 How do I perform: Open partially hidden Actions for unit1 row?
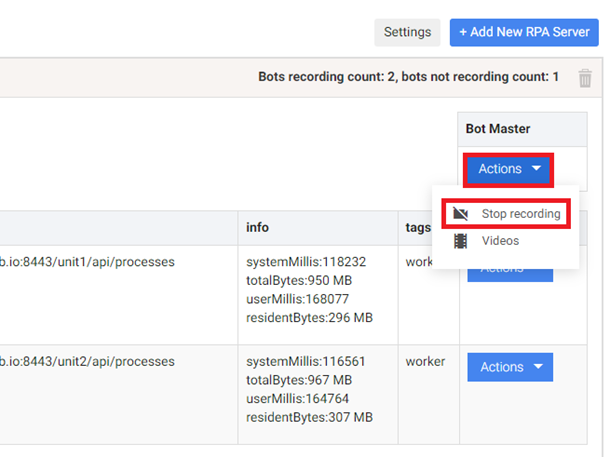pyautogui.click(x=510, y=275)
